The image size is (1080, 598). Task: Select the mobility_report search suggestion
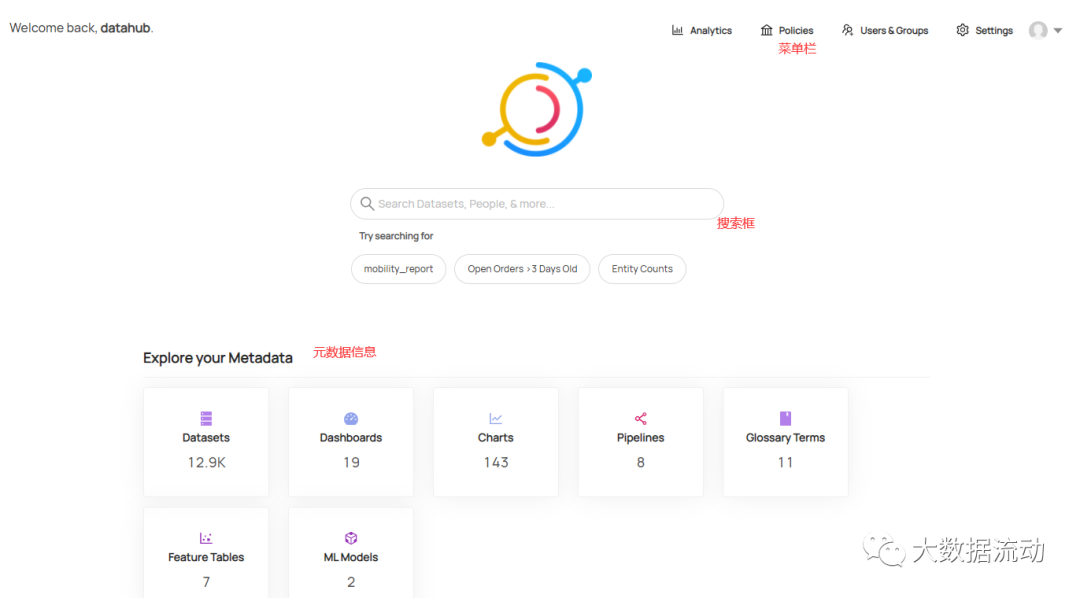(399, 269)
